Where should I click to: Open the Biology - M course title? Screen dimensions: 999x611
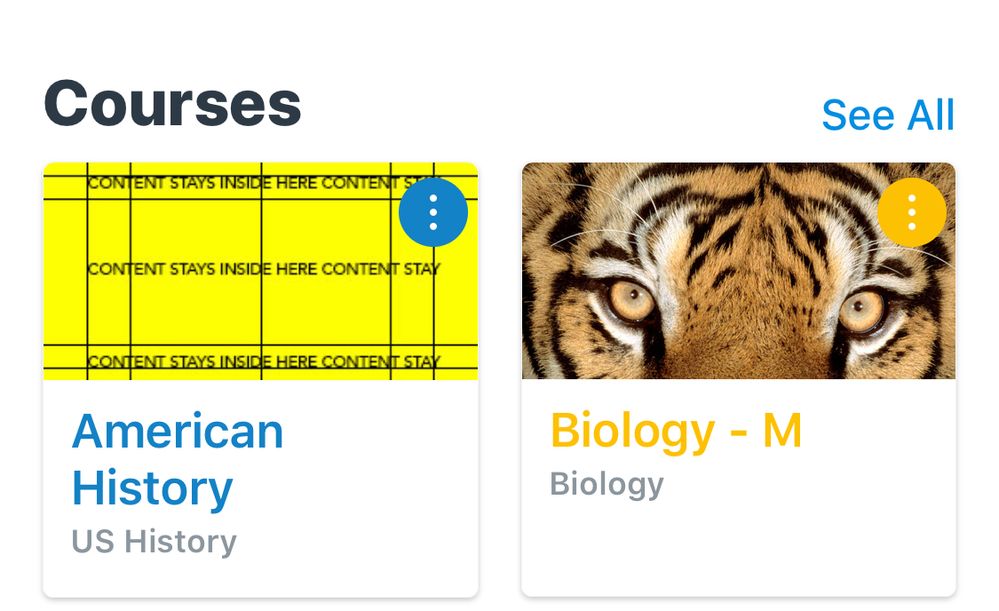(x=676, y=431)
